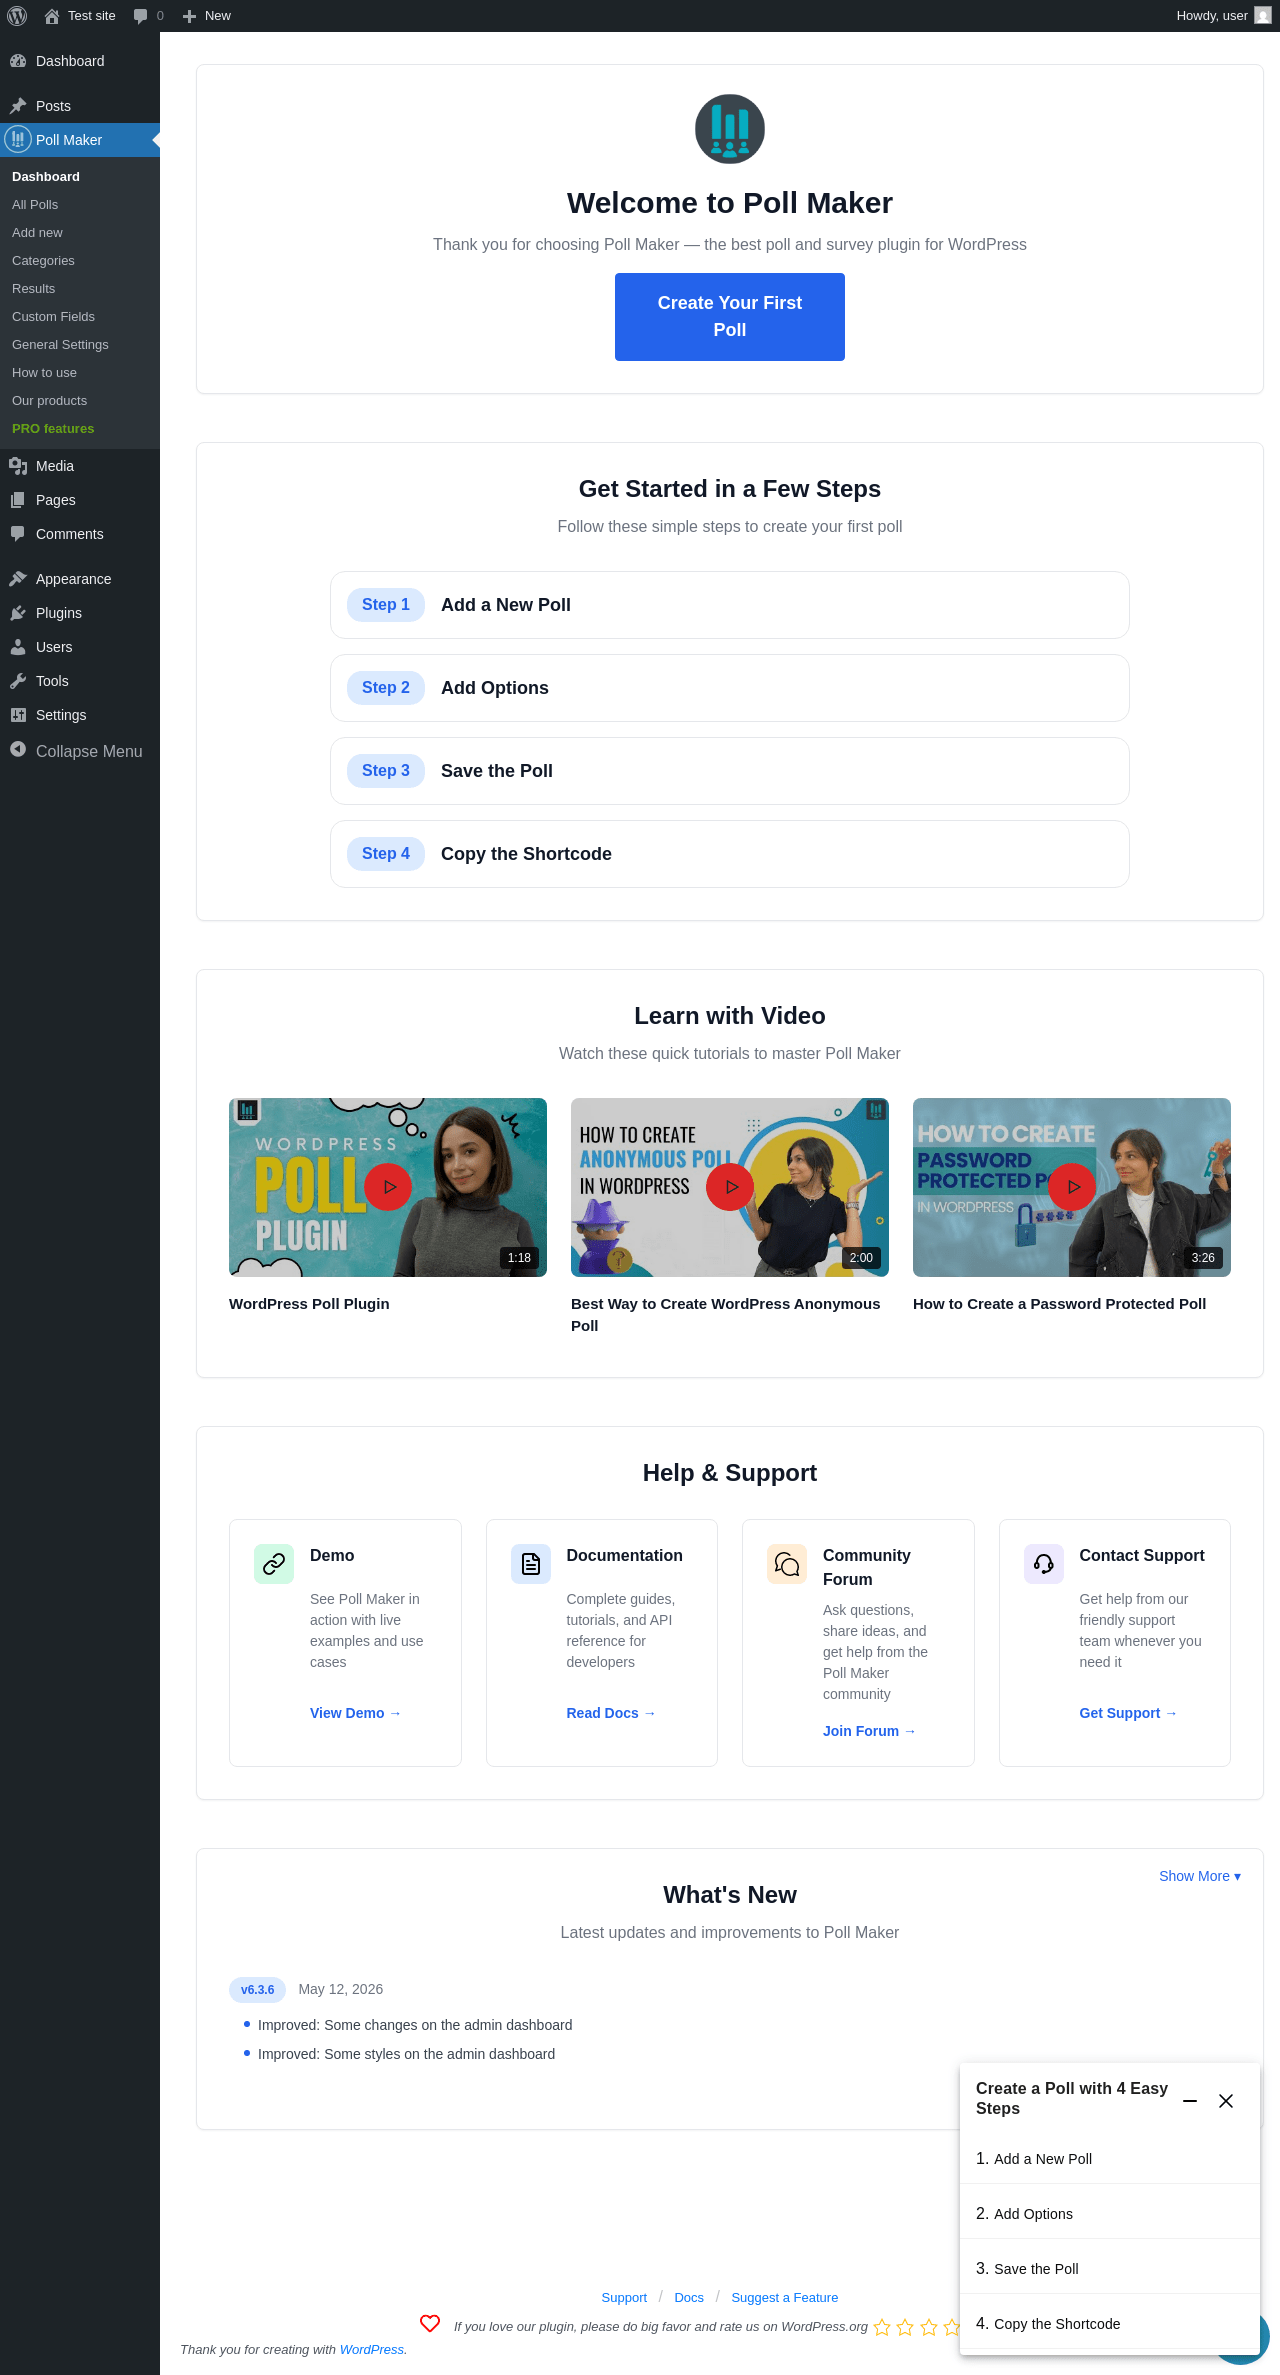The image size is (1280, 2375).
Task: Click the Poll Maker logo above welcome heading
Action: [x=730, y=129]
